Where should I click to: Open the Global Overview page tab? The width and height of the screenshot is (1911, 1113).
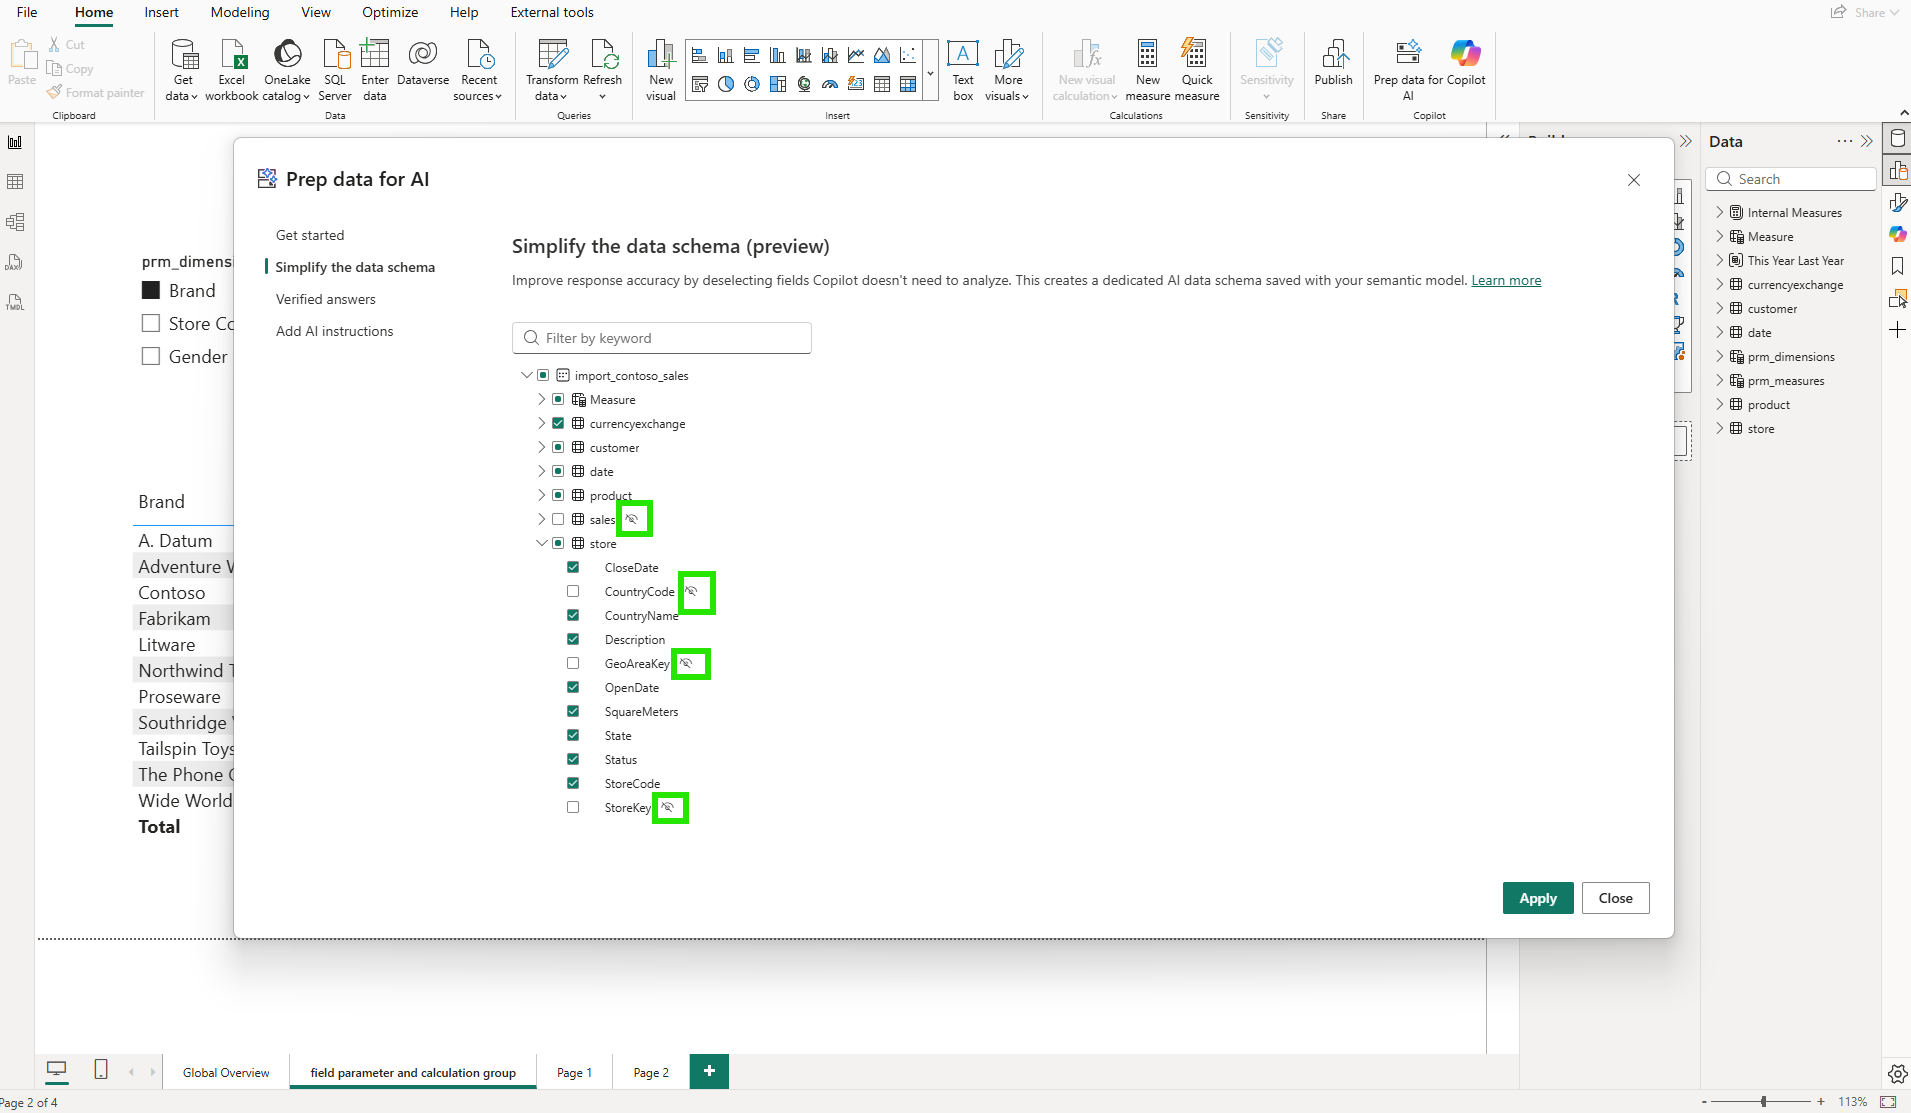[226, 1072]
